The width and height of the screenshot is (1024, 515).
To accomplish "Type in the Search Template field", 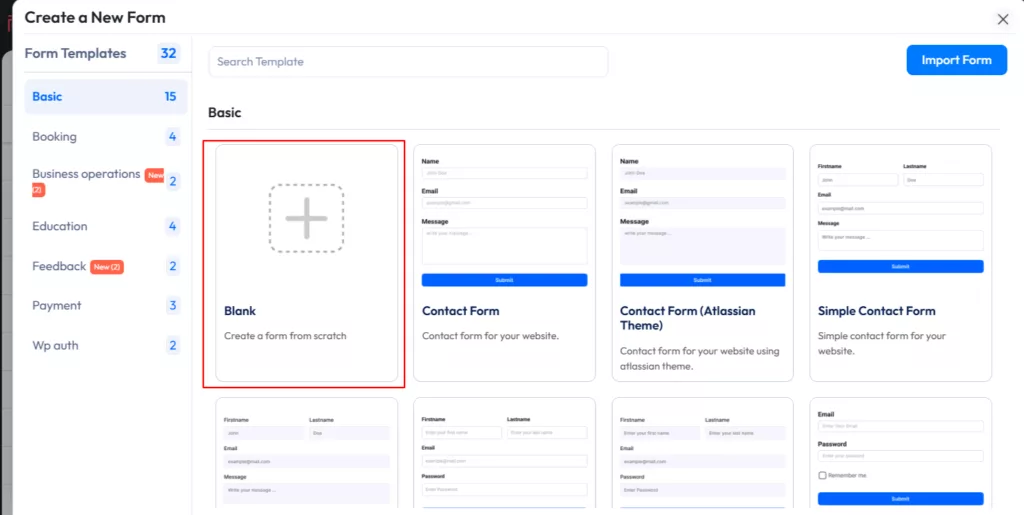I will tap(408, 62).
